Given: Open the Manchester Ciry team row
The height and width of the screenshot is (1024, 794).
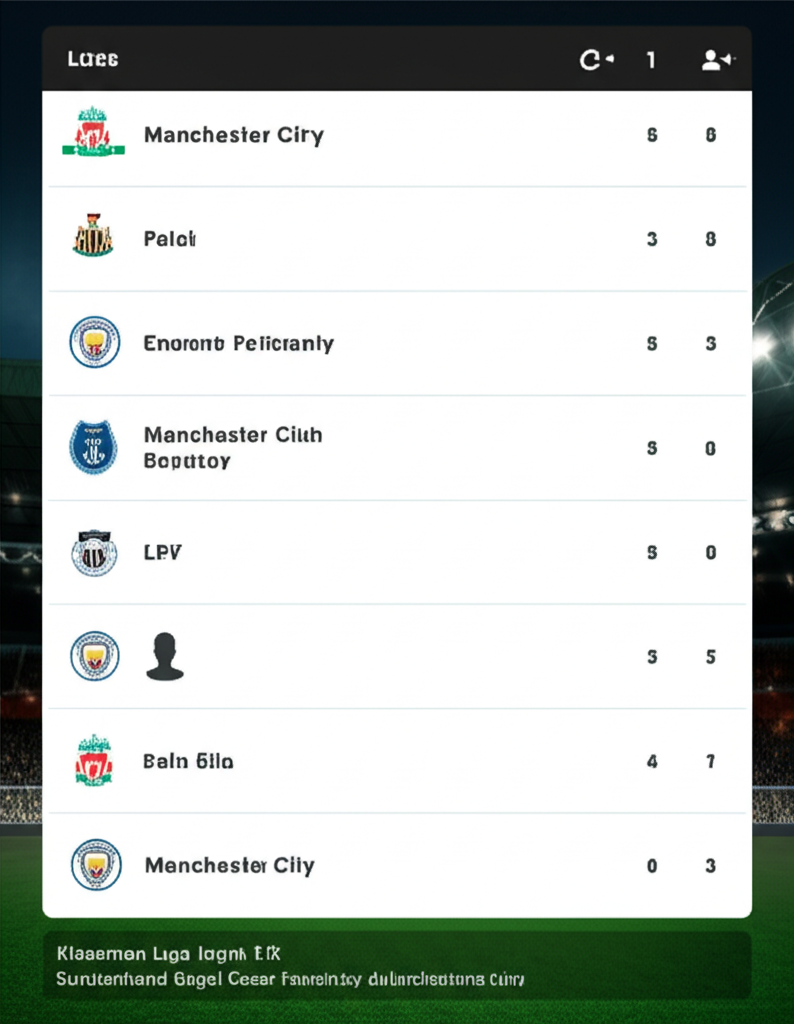Looking at the screenshot, I should [234, 135].
